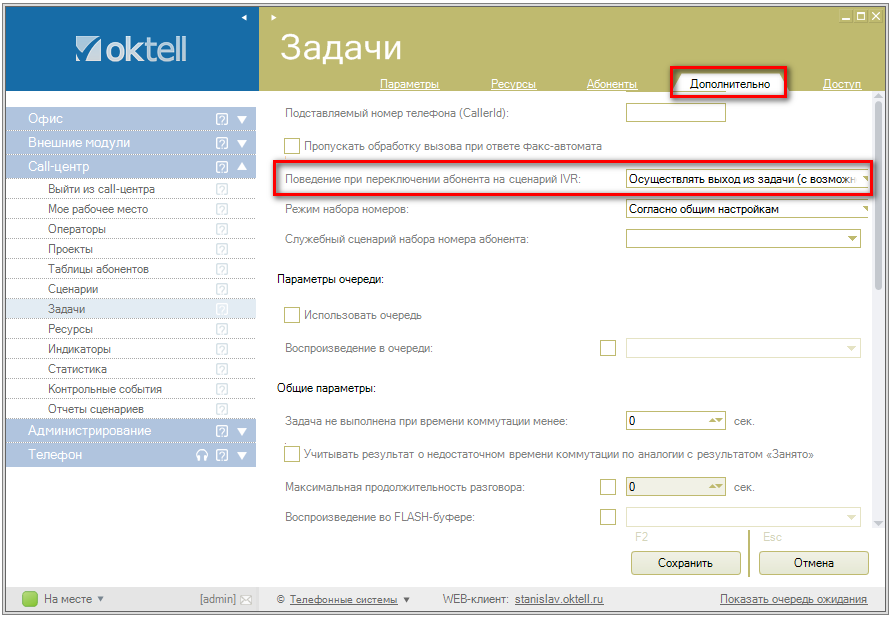Open help icon next to Операторы

pyautogui.click(x=222, y=229)
